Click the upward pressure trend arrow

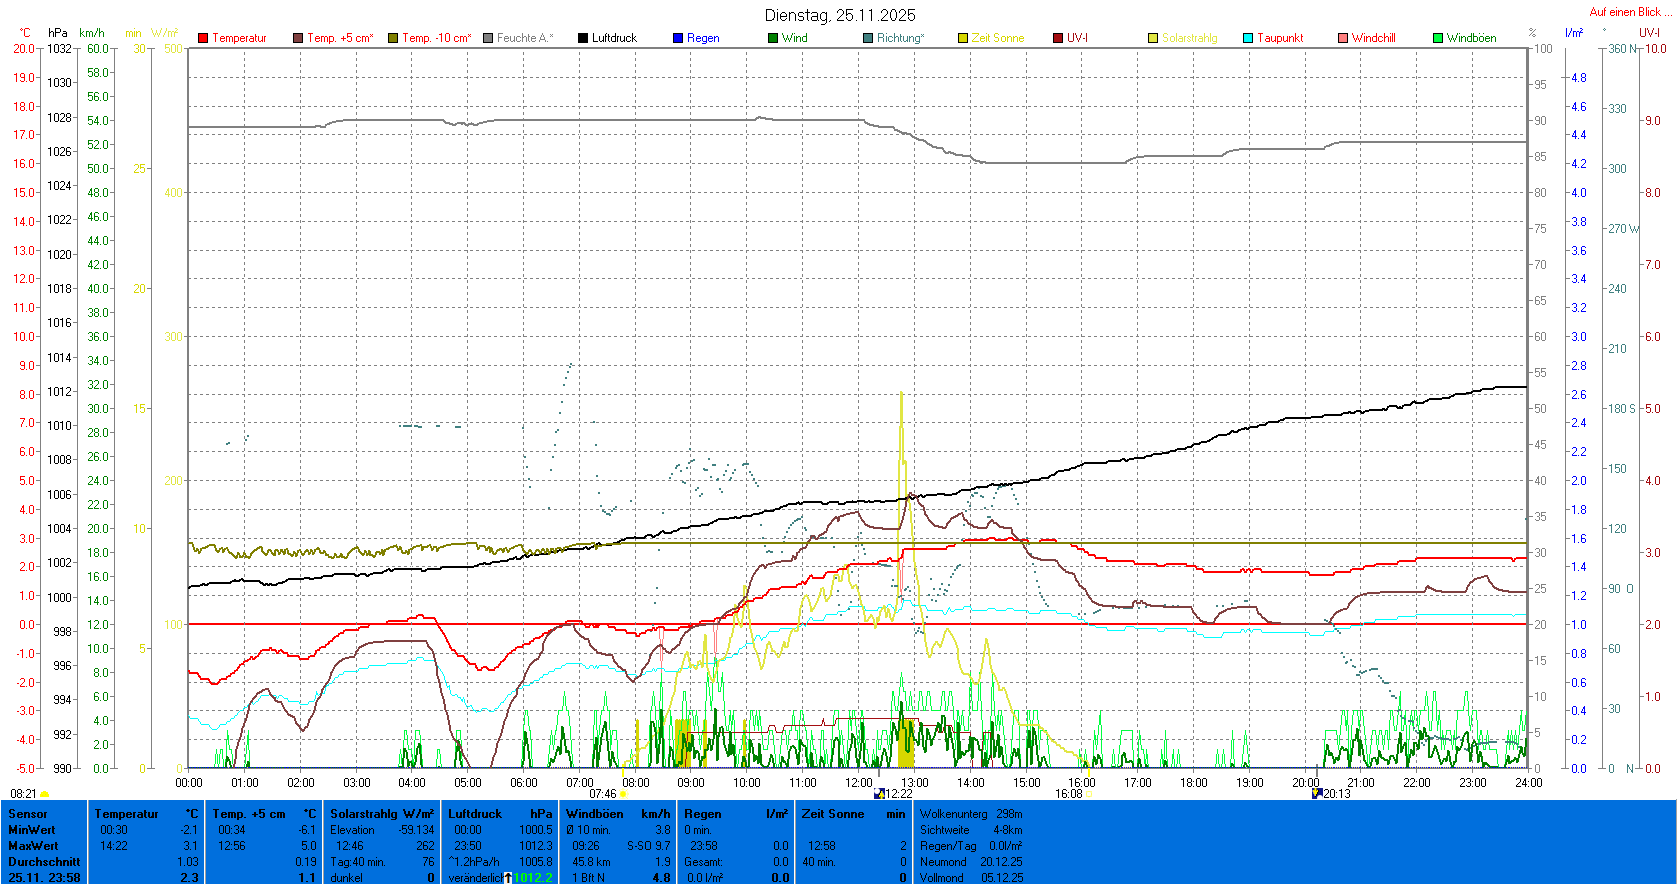point(508,878)
